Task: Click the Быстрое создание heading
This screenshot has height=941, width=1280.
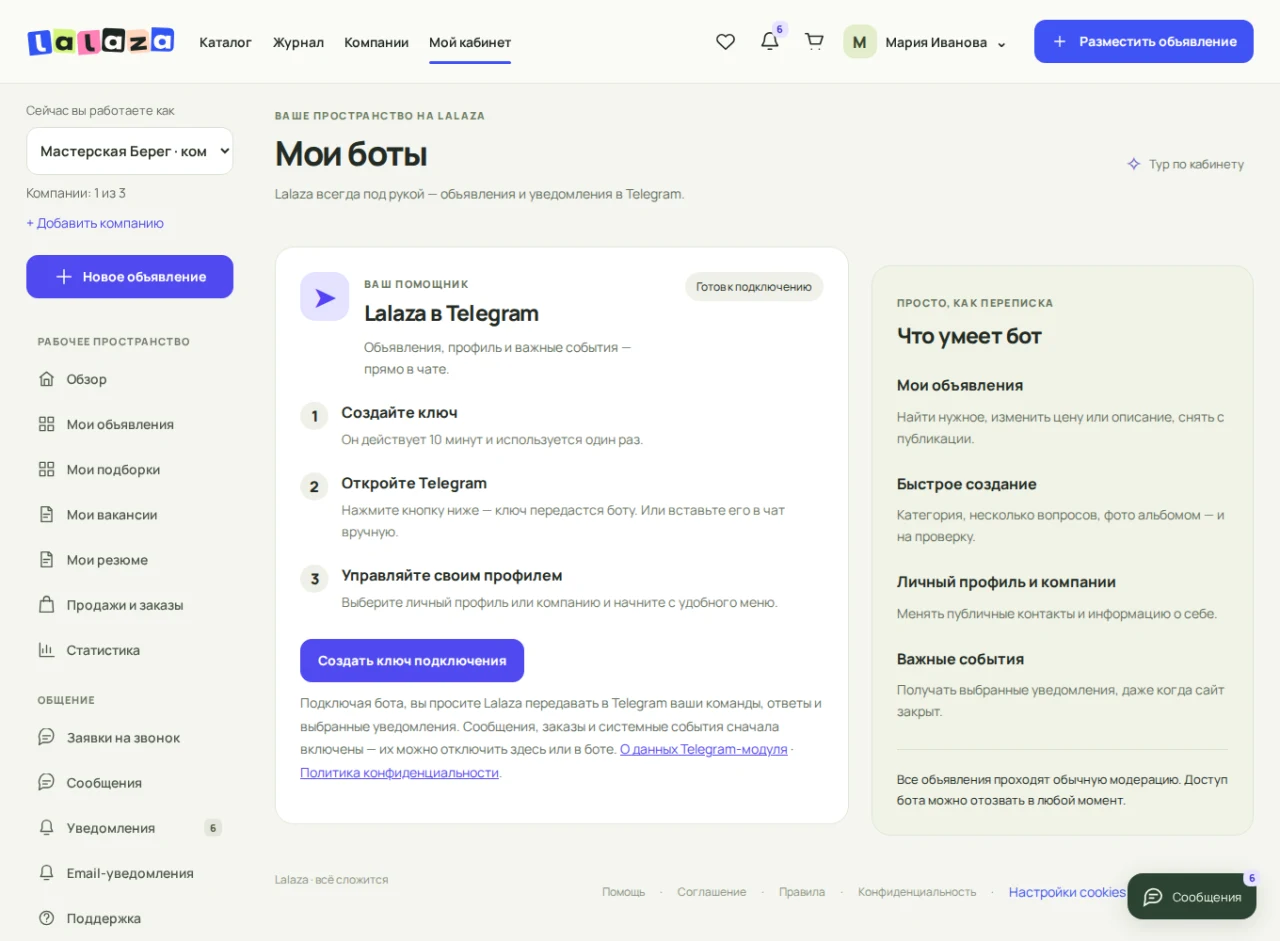Action: pos(967,484)
